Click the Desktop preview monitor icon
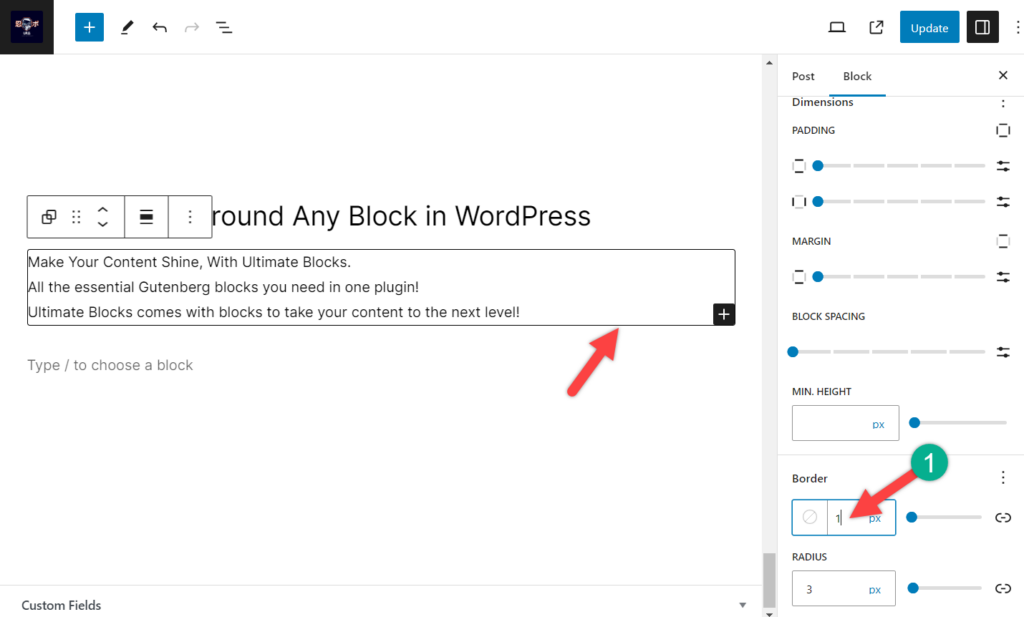Viewport: 1024px width, 617px height. (837, 27)
